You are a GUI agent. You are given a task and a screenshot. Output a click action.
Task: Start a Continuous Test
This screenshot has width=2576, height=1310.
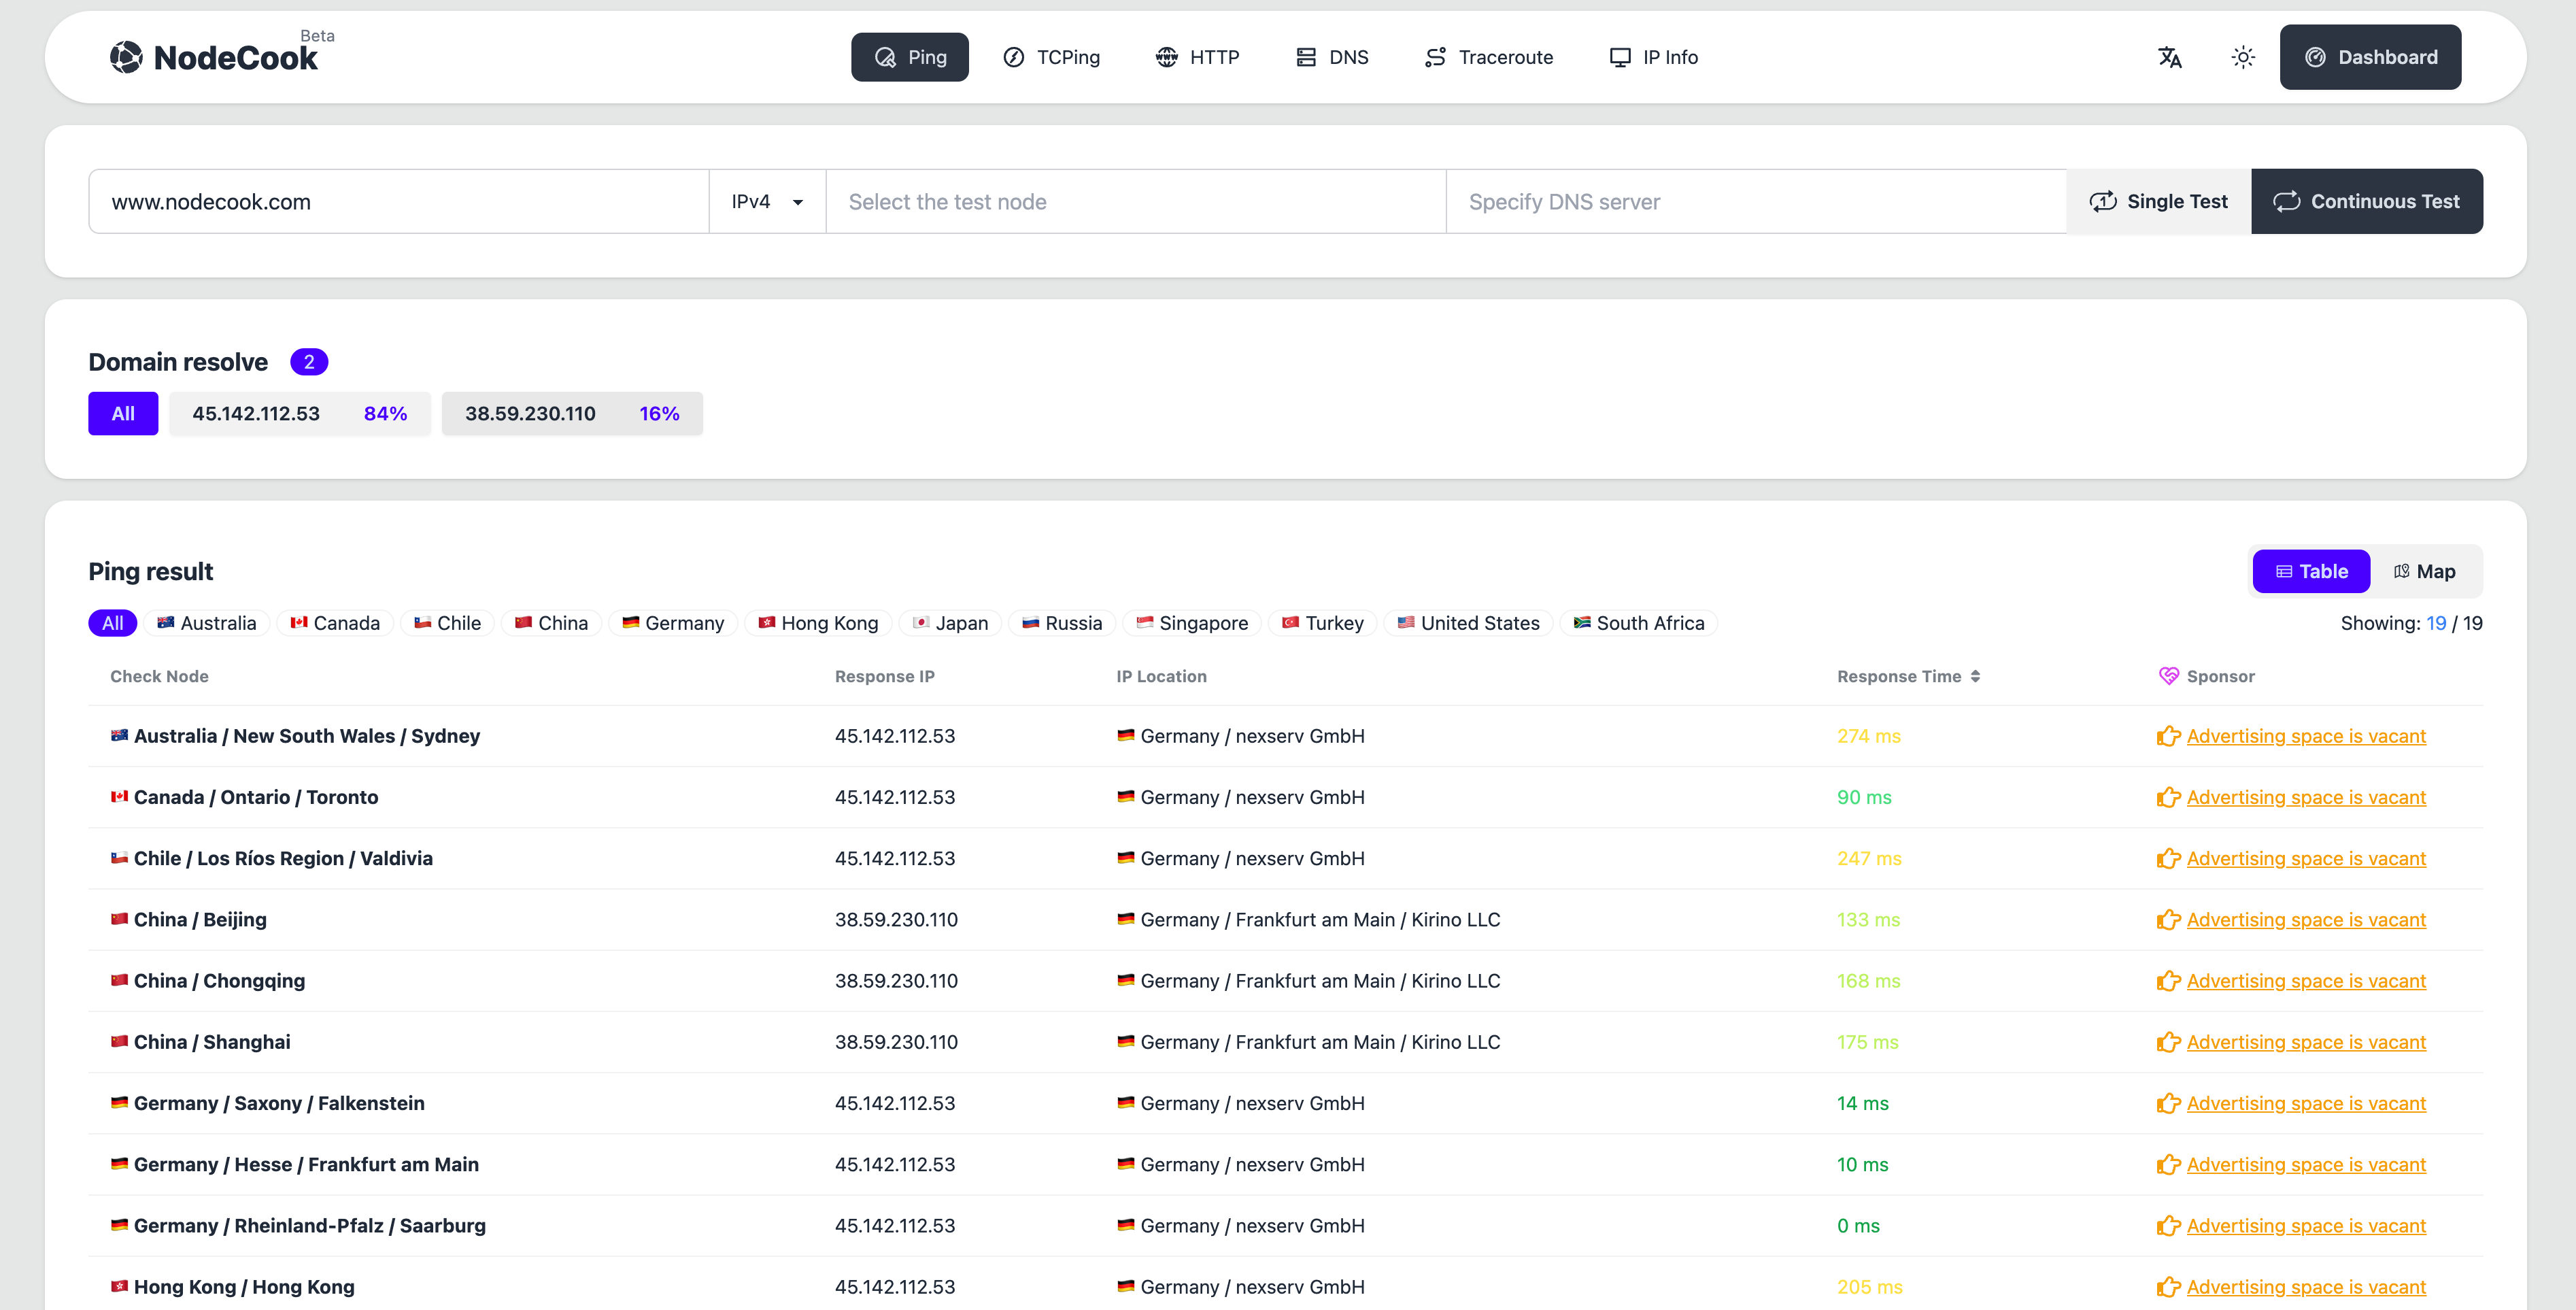(2366, 201)
